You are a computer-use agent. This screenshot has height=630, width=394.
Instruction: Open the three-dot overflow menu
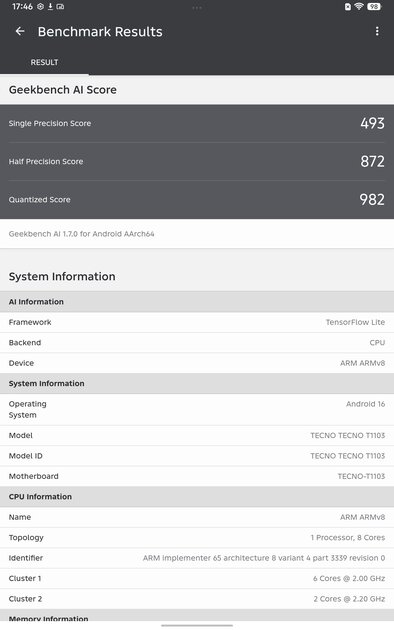[x=377, y=31]
